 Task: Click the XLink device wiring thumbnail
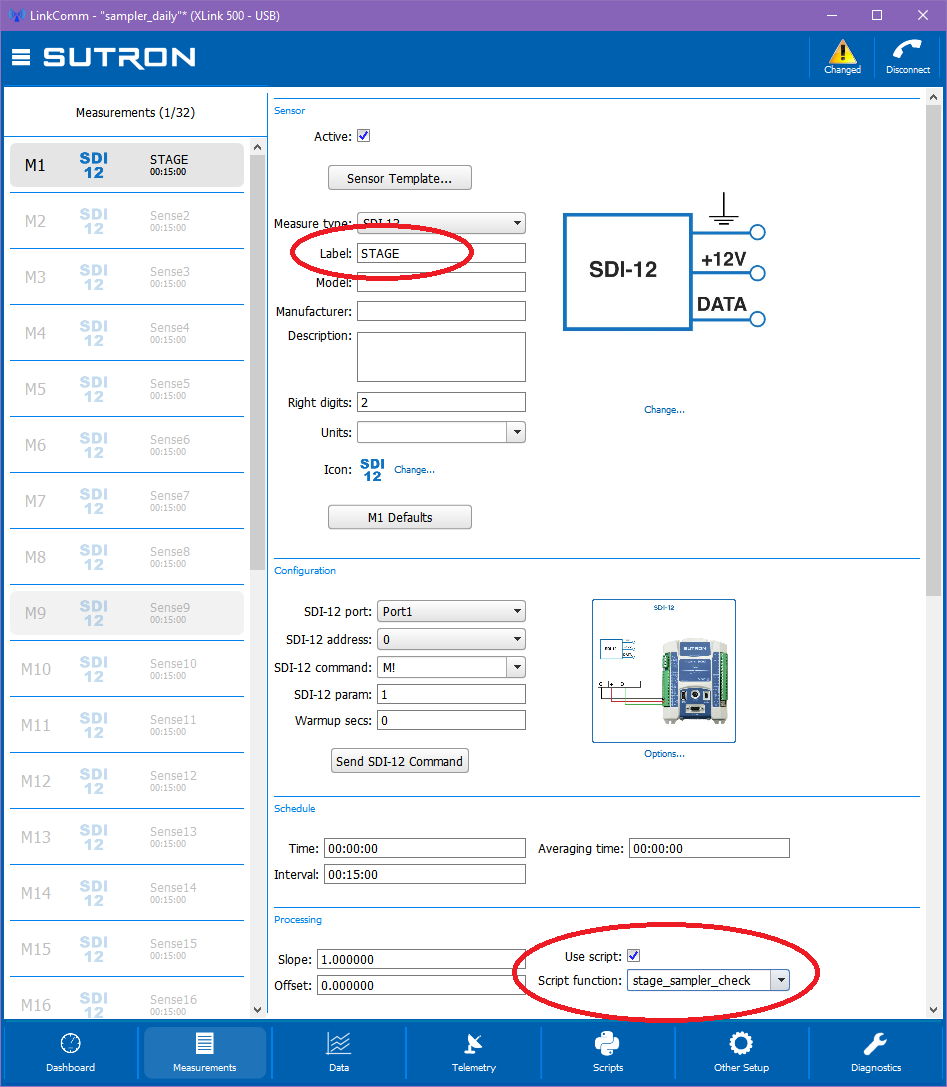coord(663,671)
